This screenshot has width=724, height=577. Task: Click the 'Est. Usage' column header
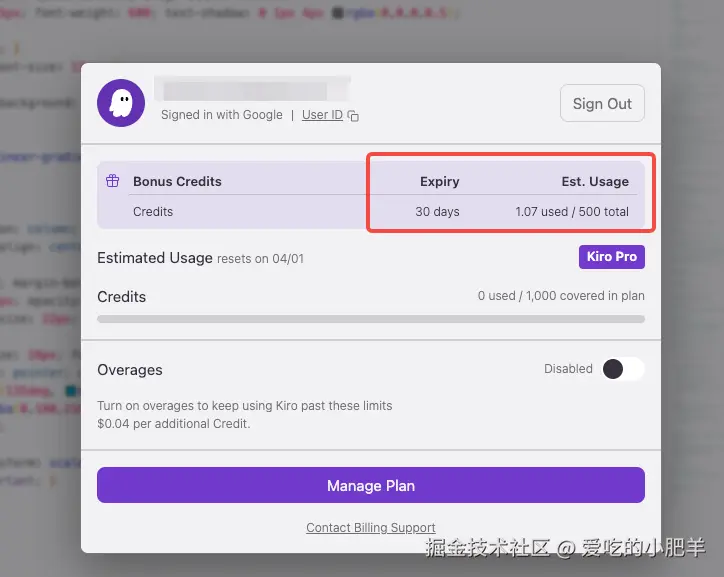[x=595, y=181]
